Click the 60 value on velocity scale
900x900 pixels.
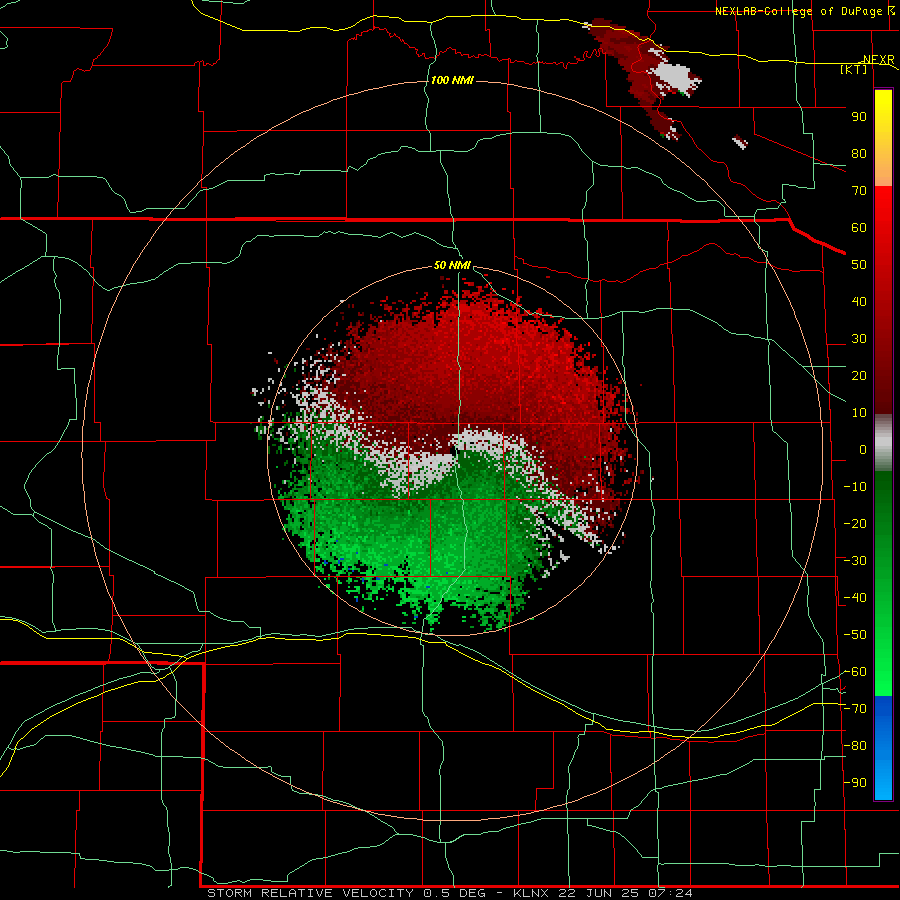click(x=859, y=228)
